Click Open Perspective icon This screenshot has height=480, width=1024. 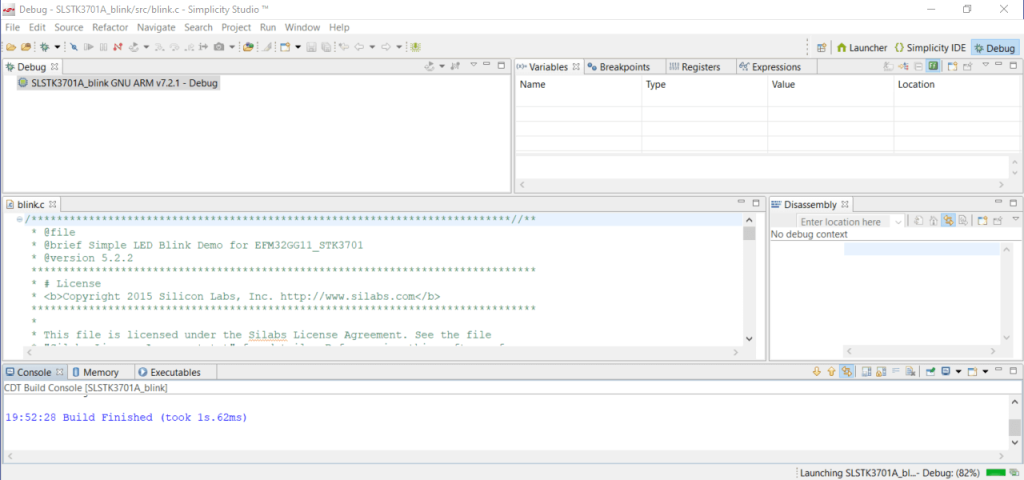(x=822, y=48)
